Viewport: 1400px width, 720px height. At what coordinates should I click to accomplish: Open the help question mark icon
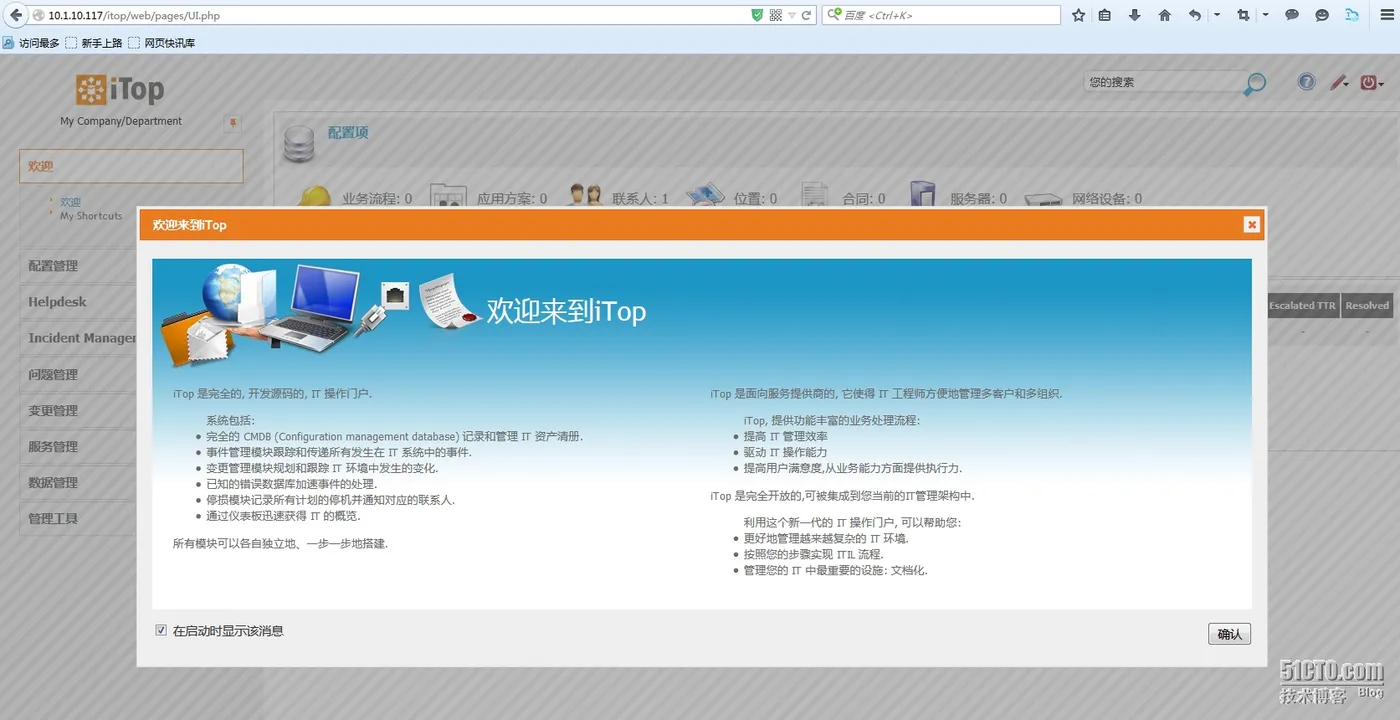pyautogui.click(x=1306, y=82)
